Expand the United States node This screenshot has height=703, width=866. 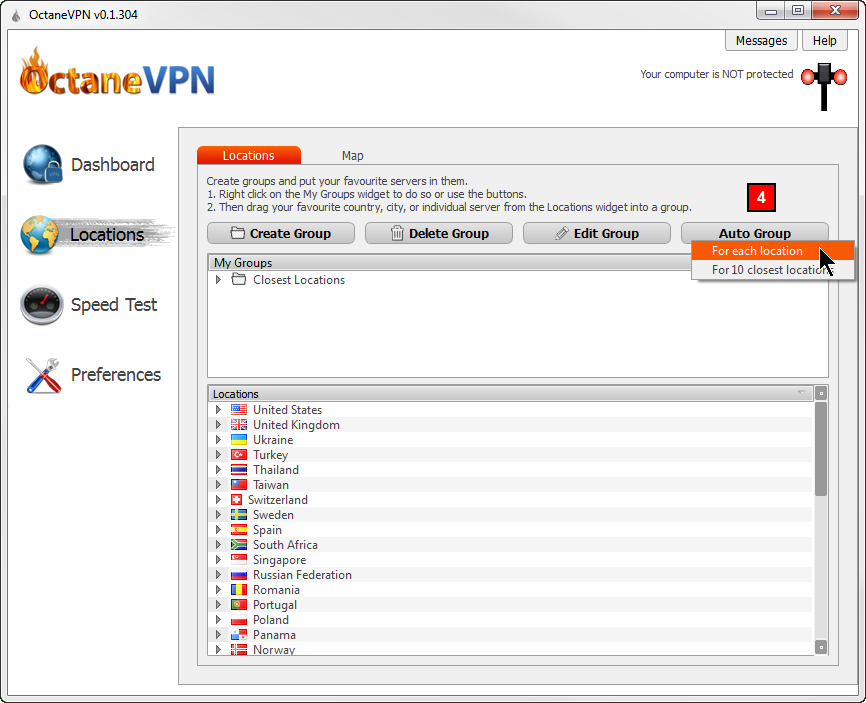point(218,410)
